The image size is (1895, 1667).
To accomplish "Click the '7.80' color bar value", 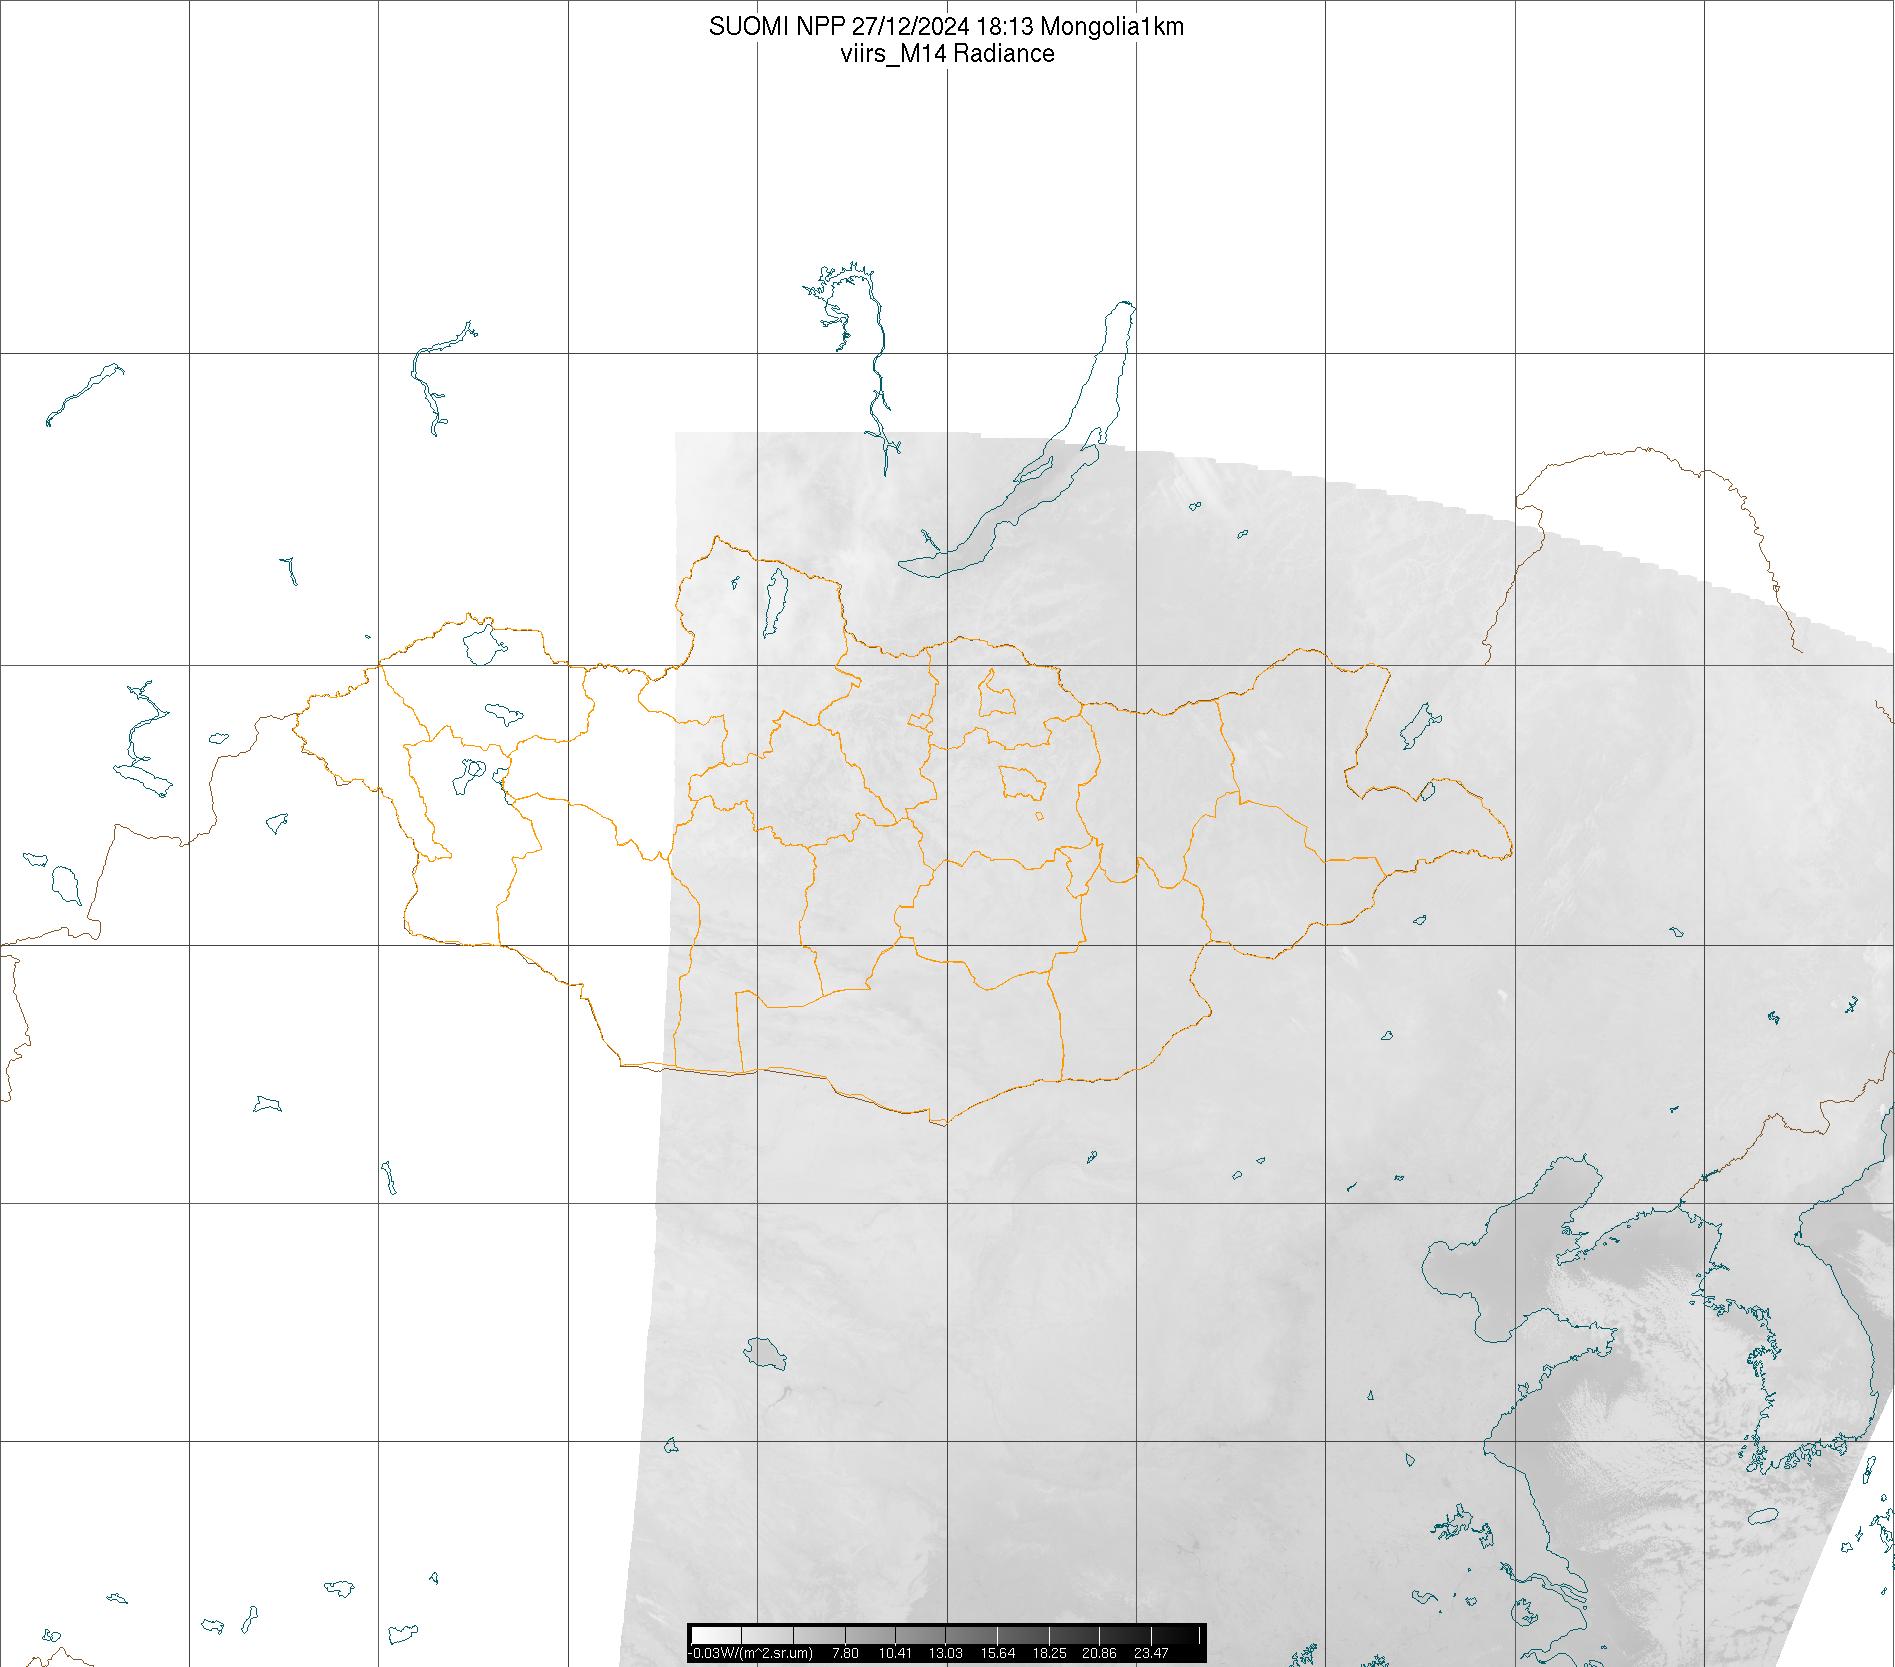I will click(x=845, y=1653).
